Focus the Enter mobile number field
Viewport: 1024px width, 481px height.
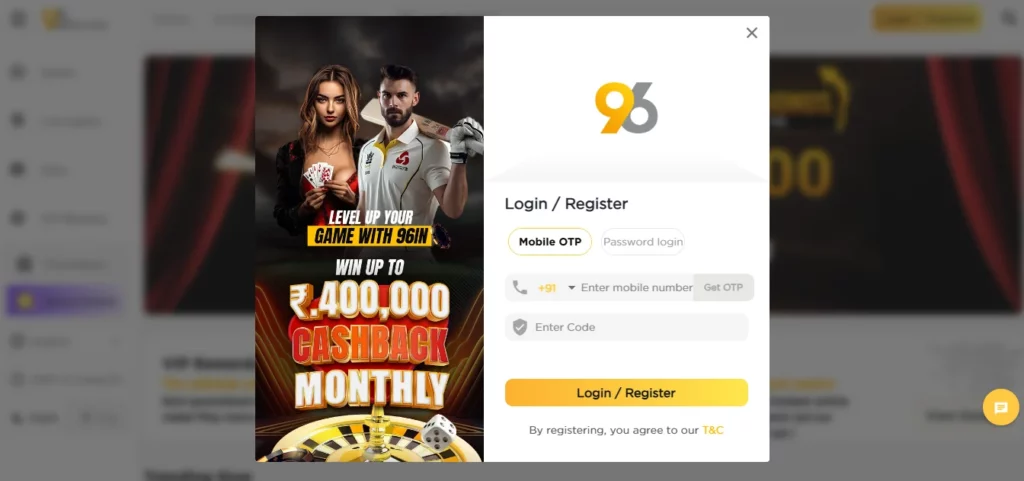coord(636,287)
